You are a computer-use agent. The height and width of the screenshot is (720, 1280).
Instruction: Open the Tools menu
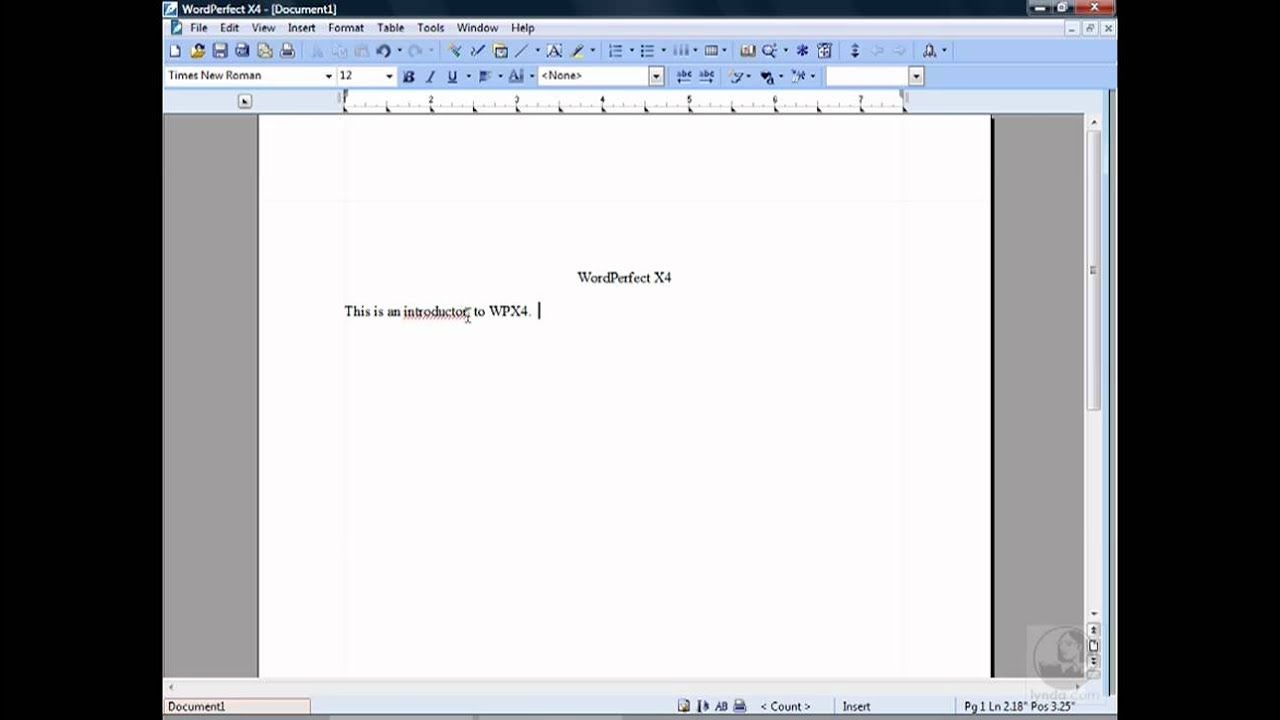[431, 28]
